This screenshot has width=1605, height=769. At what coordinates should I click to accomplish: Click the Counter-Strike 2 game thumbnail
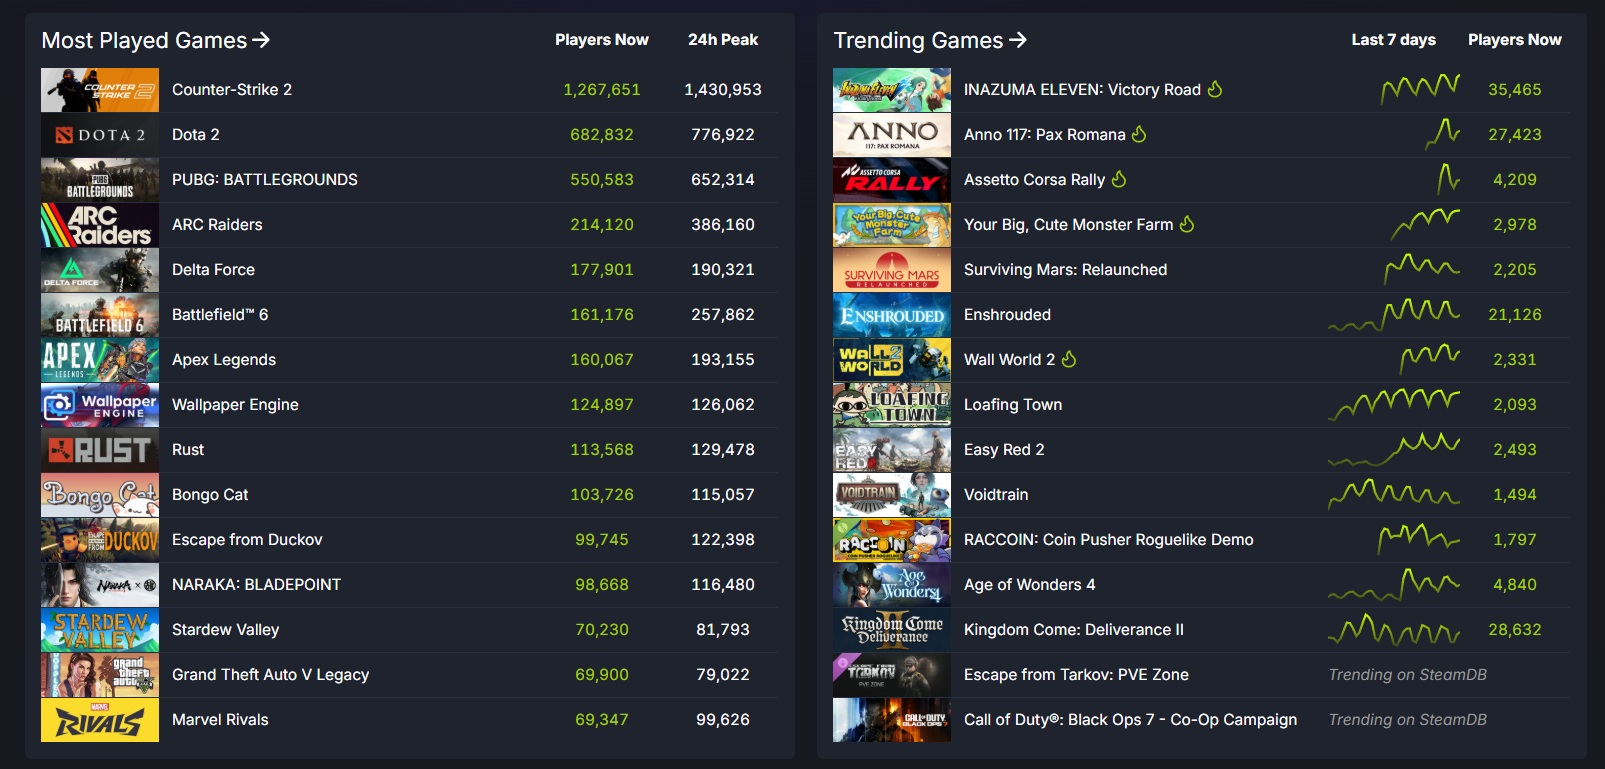tap(100, 90)
